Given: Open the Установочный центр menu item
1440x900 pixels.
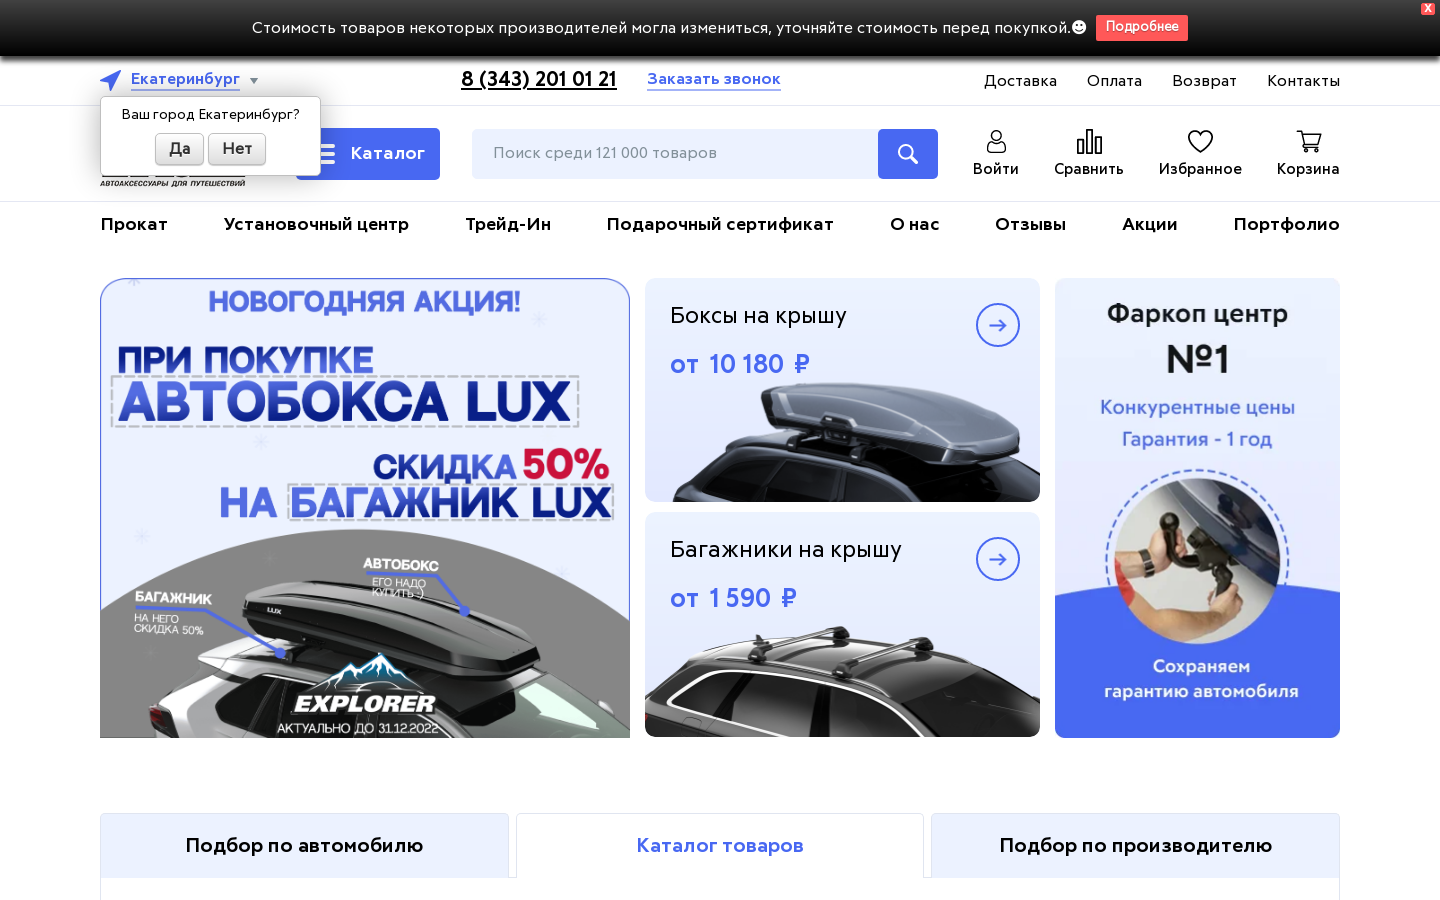Looking at the screenshot, I should [316, 224].
